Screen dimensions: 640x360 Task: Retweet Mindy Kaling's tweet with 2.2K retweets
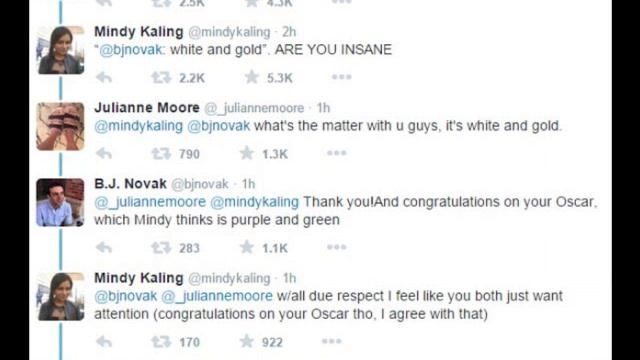[x=161, y=77]
